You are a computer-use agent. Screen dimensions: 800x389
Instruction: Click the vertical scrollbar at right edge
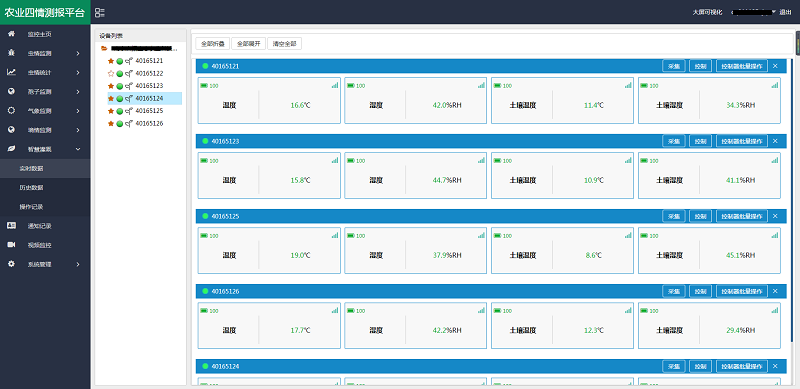click(797, 43)
